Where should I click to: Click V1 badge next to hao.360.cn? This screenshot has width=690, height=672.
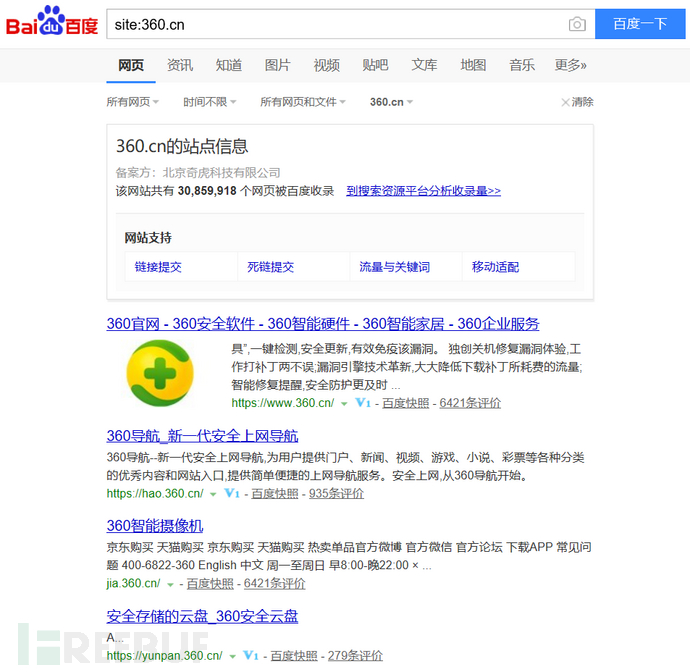tap(232, 493)
